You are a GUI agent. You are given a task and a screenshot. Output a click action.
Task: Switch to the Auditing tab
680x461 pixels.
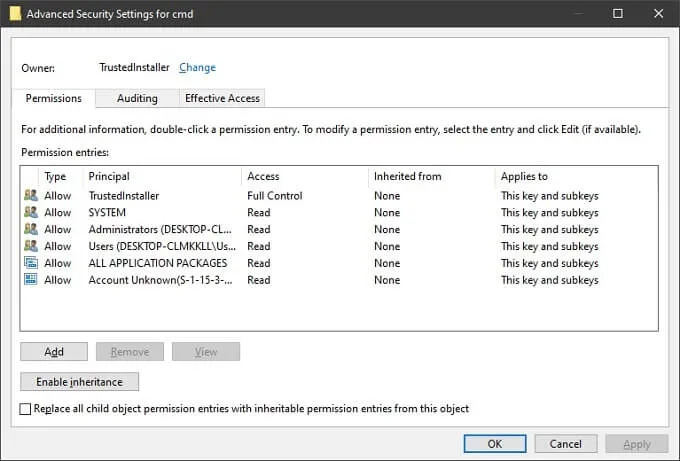(137, 98)
